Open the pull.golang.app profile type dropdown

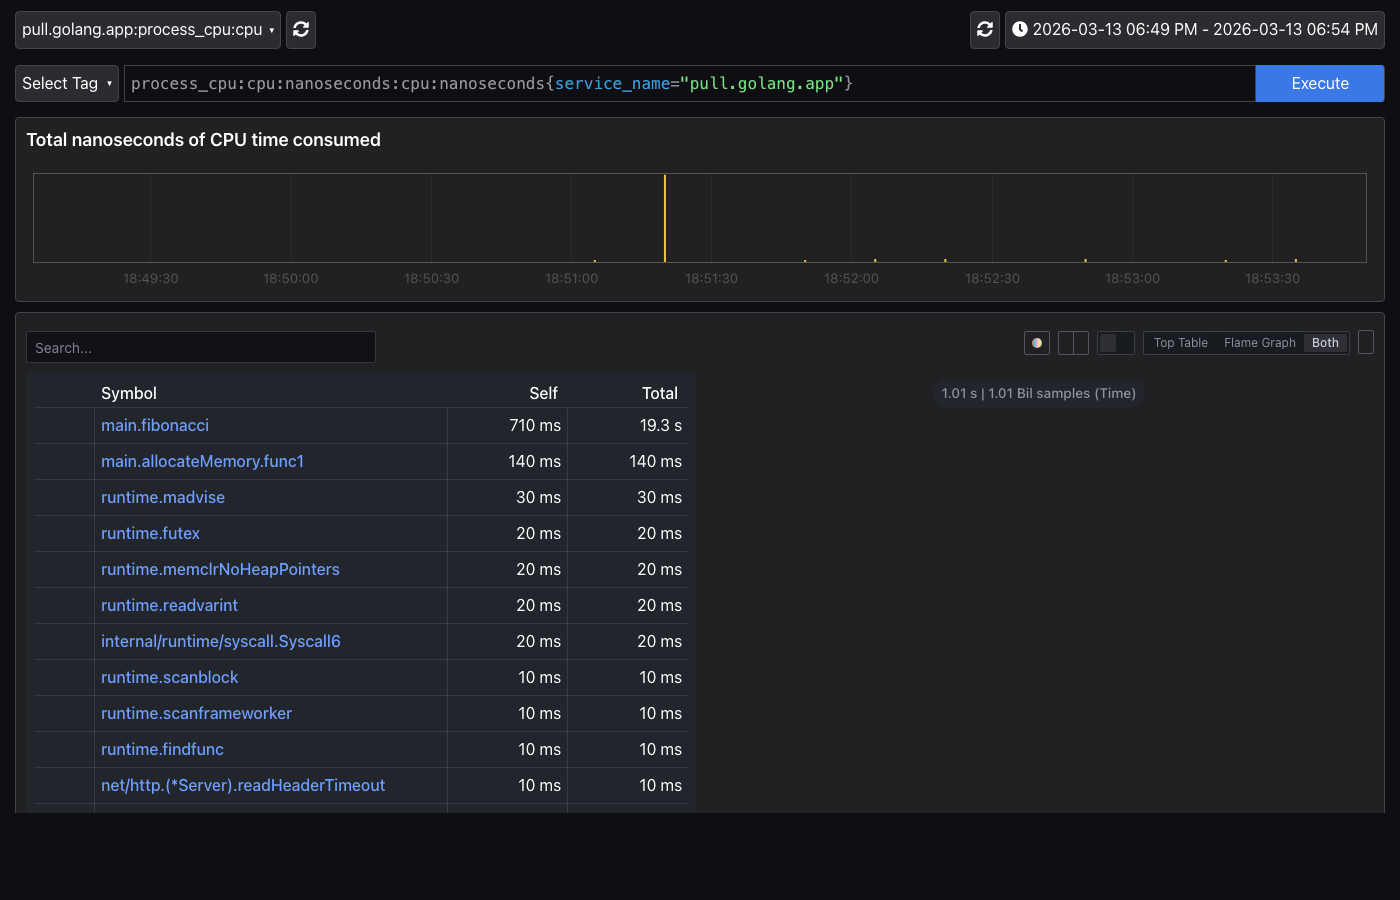pyautogui.click(x=148, y=30)
